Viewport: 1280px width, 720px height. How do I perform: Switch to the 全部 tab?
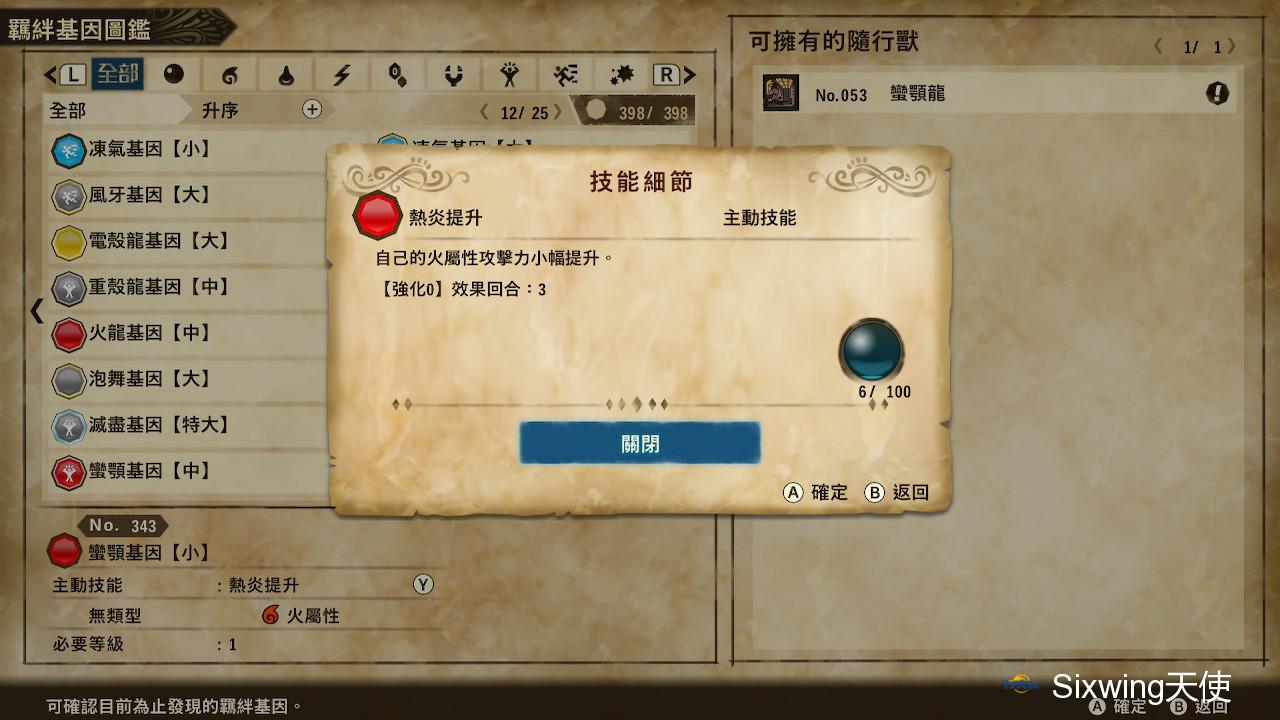(117, 75)
